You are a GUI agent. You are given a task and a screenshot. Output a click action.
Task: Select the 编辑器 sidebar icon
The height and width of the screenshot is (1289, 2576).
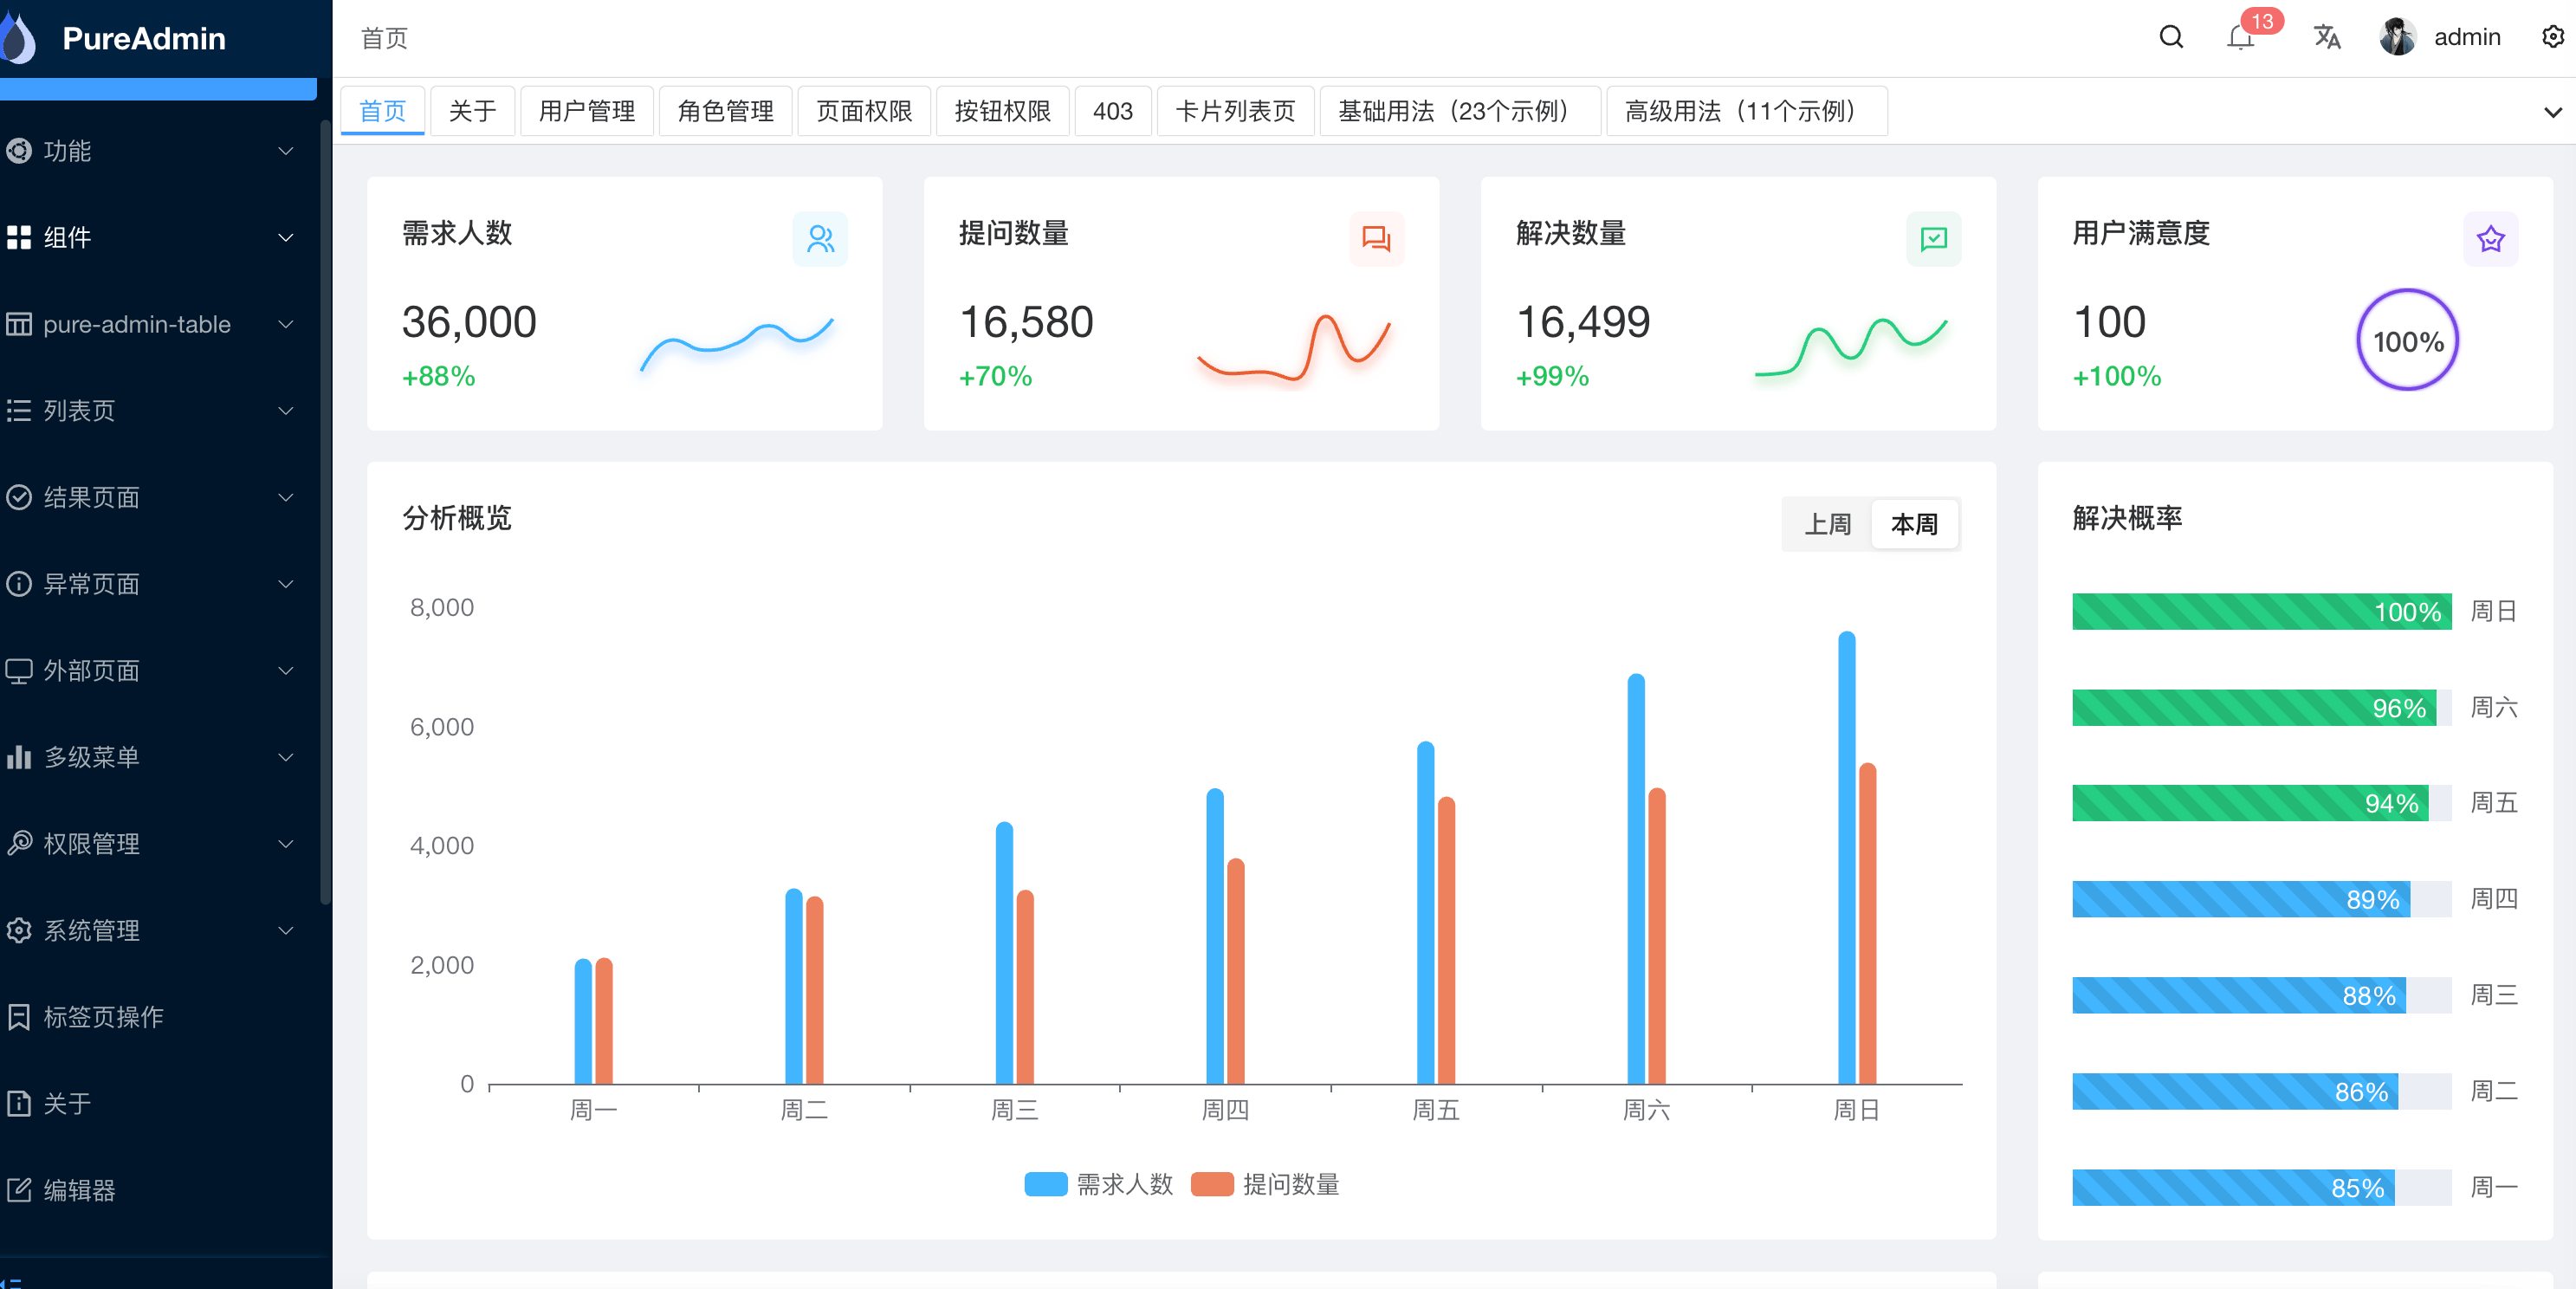20,1190
